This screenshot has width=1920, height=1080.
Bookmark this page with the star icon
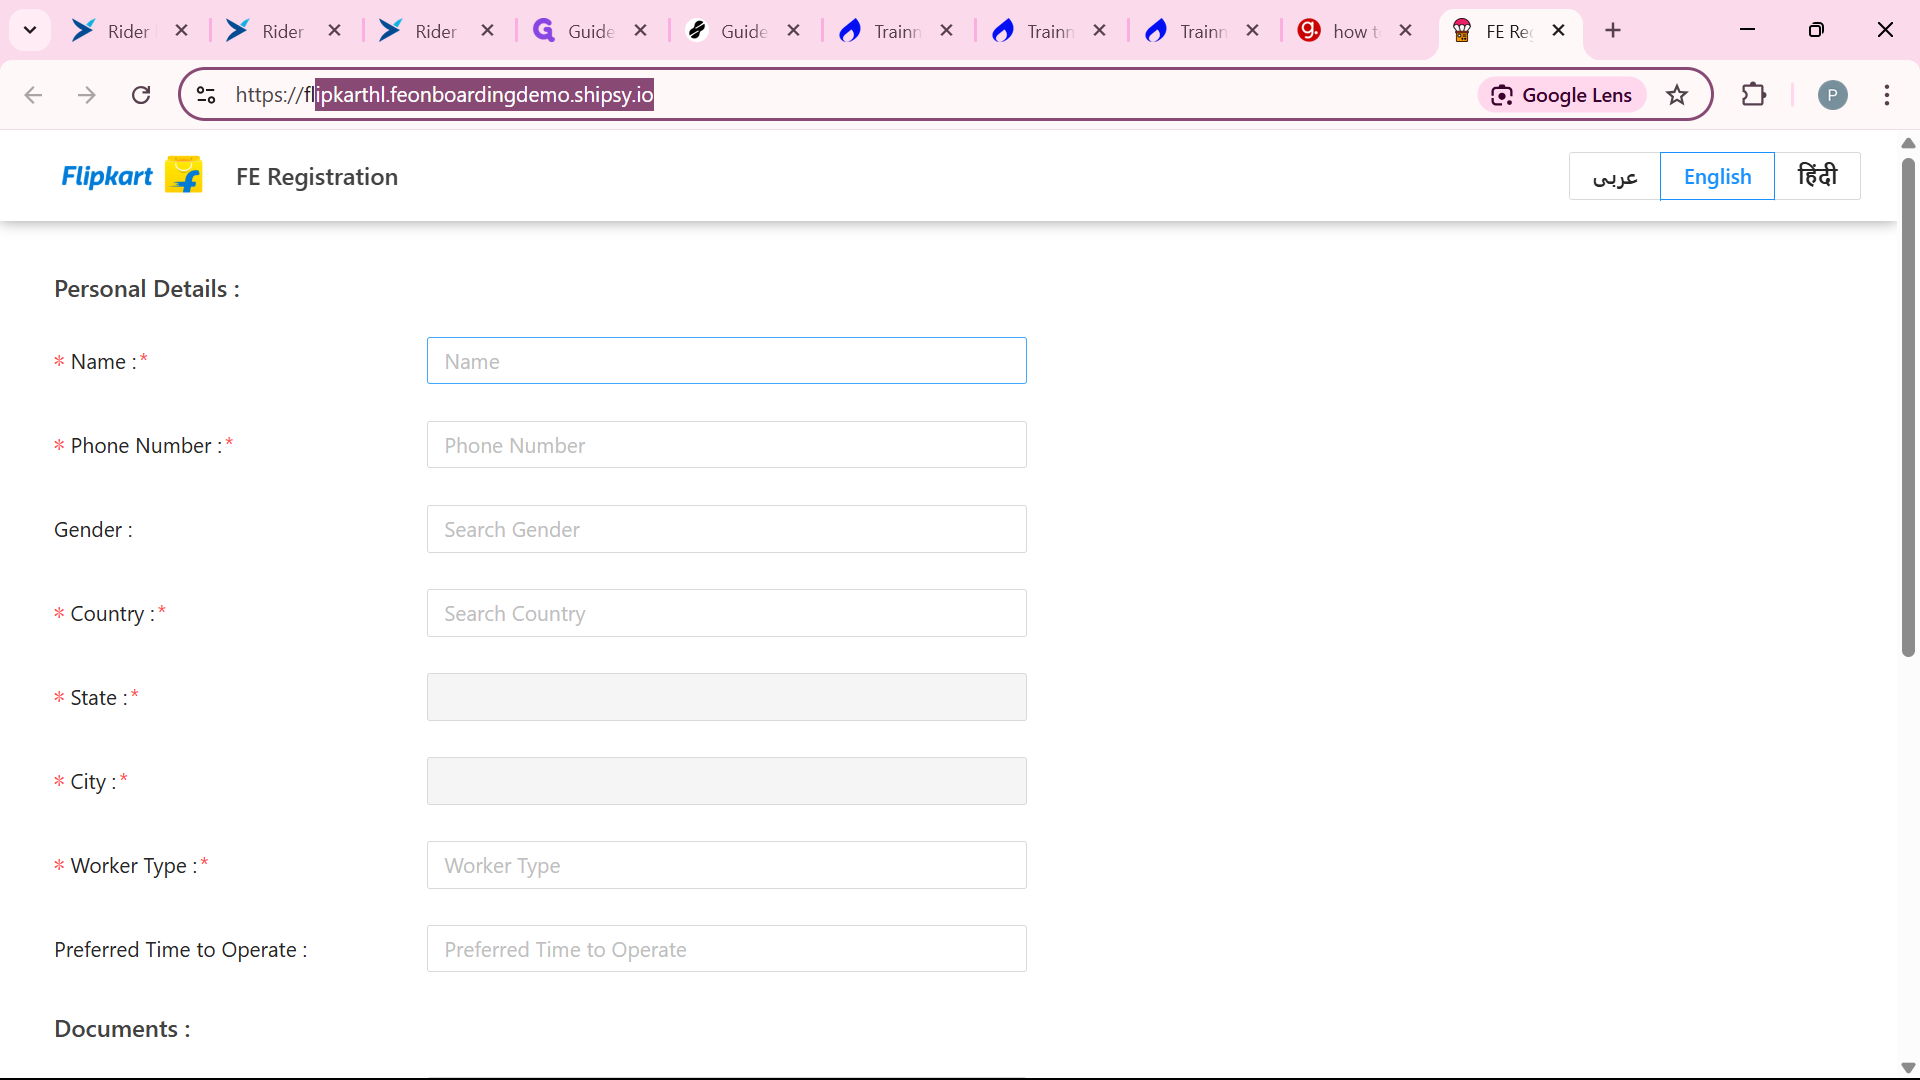click(x=1677, y=95)
